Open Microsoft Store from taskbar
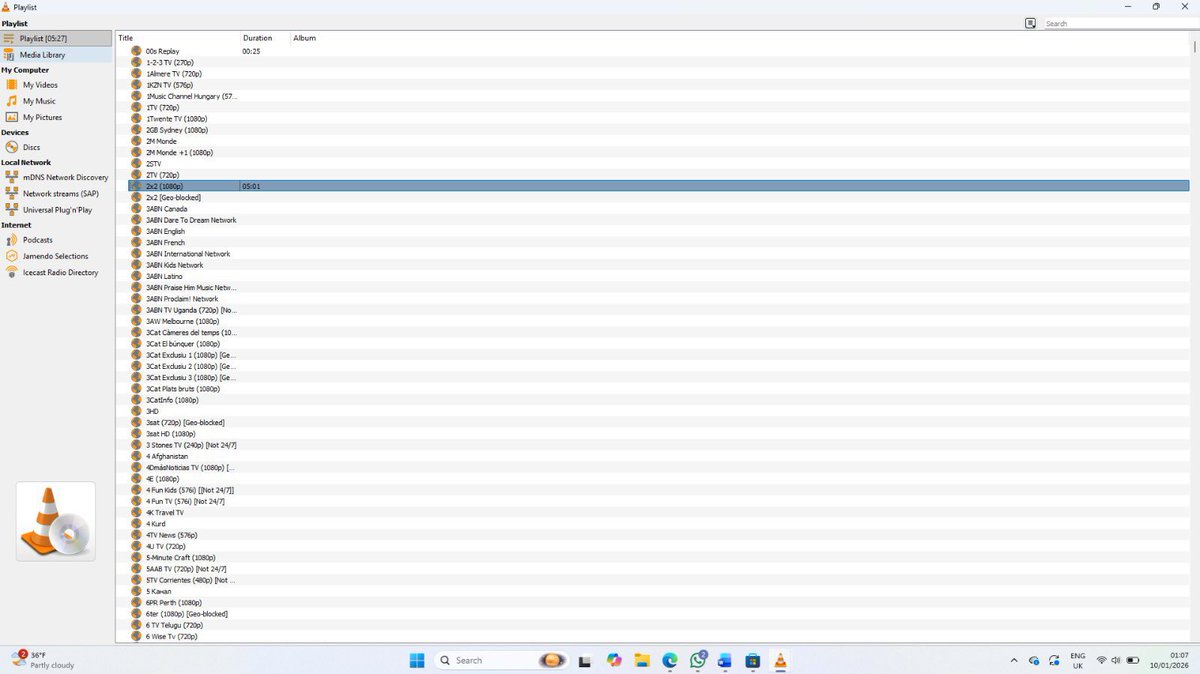This screenshot has width=1200, height=674. point(753,660)
